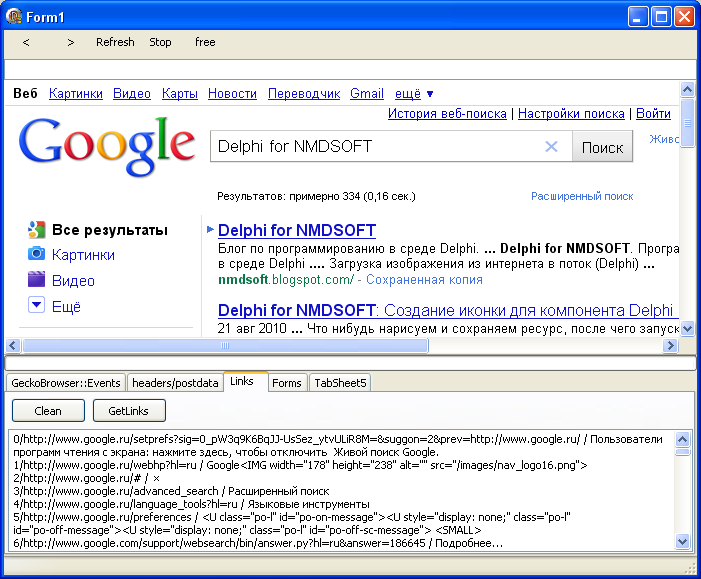Click links list scrollbar down arrow

click(x=683, y=541)
